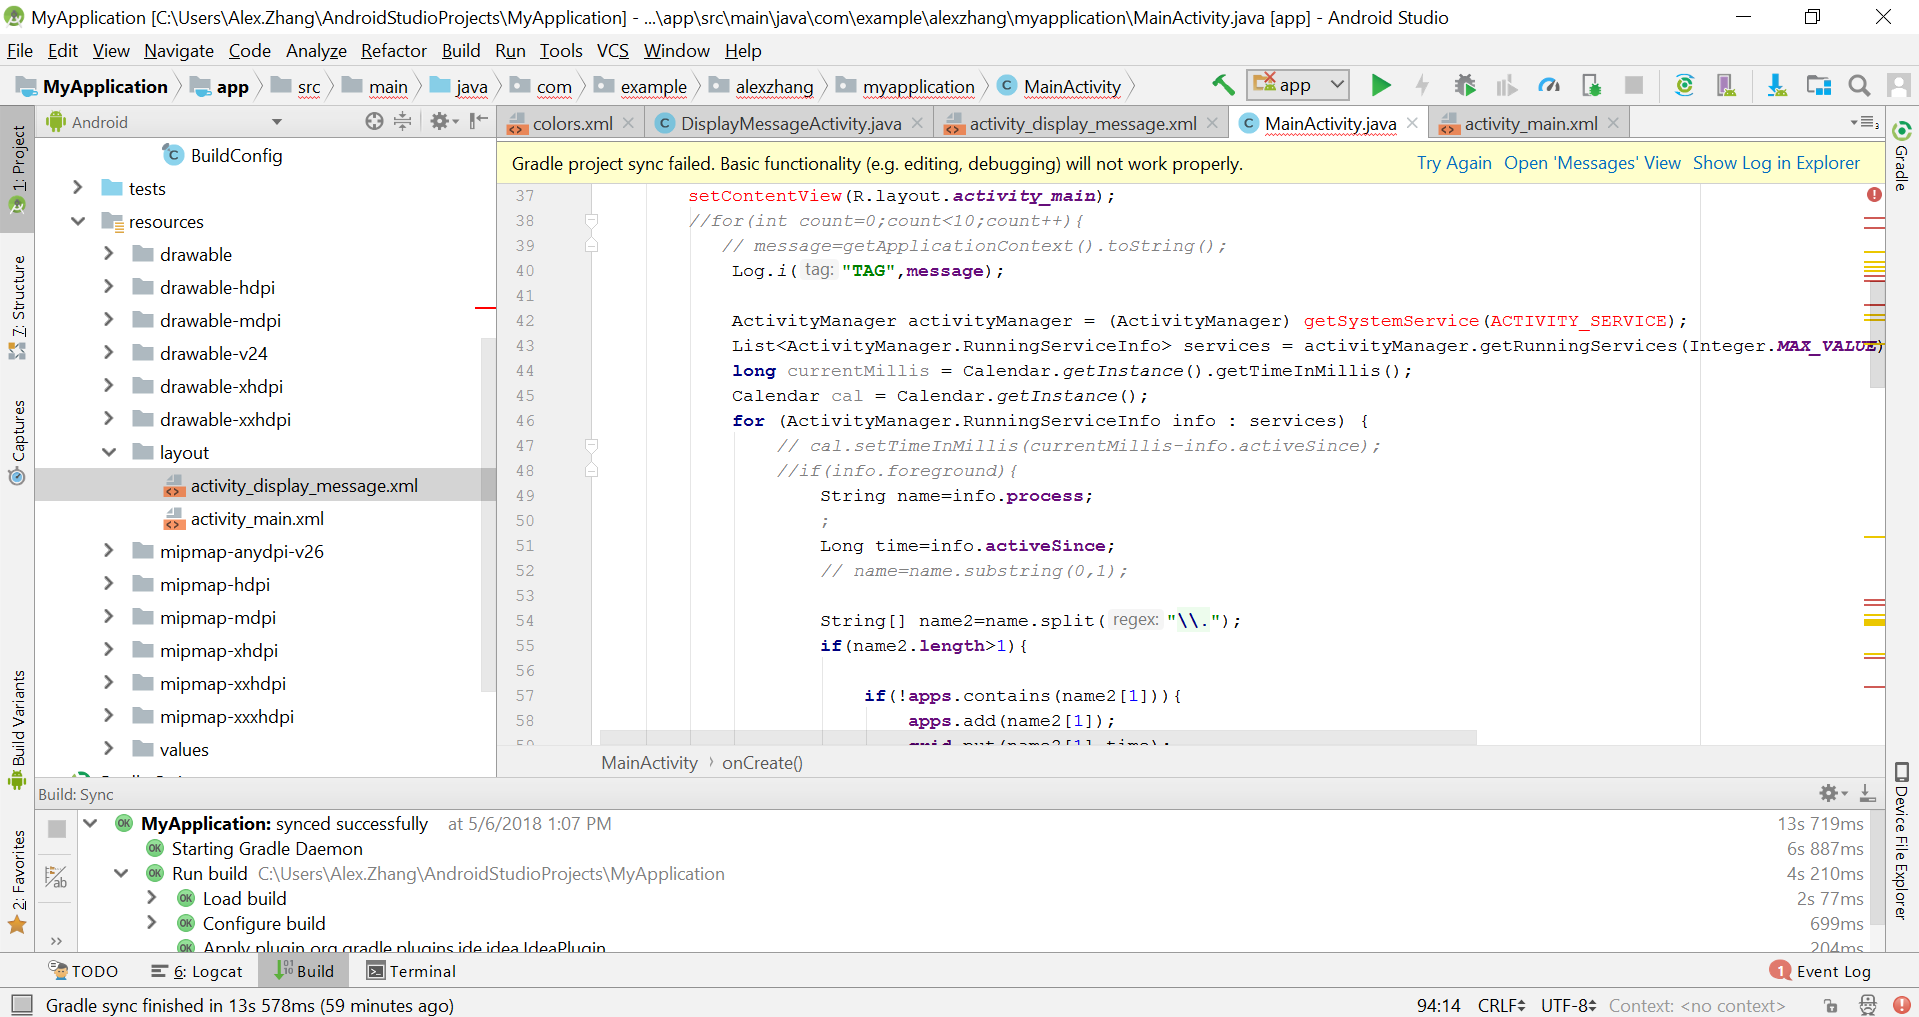Screen dimensions: 1919x1017
Task: Open the Refactor menu
Action: tap(394, 51)
